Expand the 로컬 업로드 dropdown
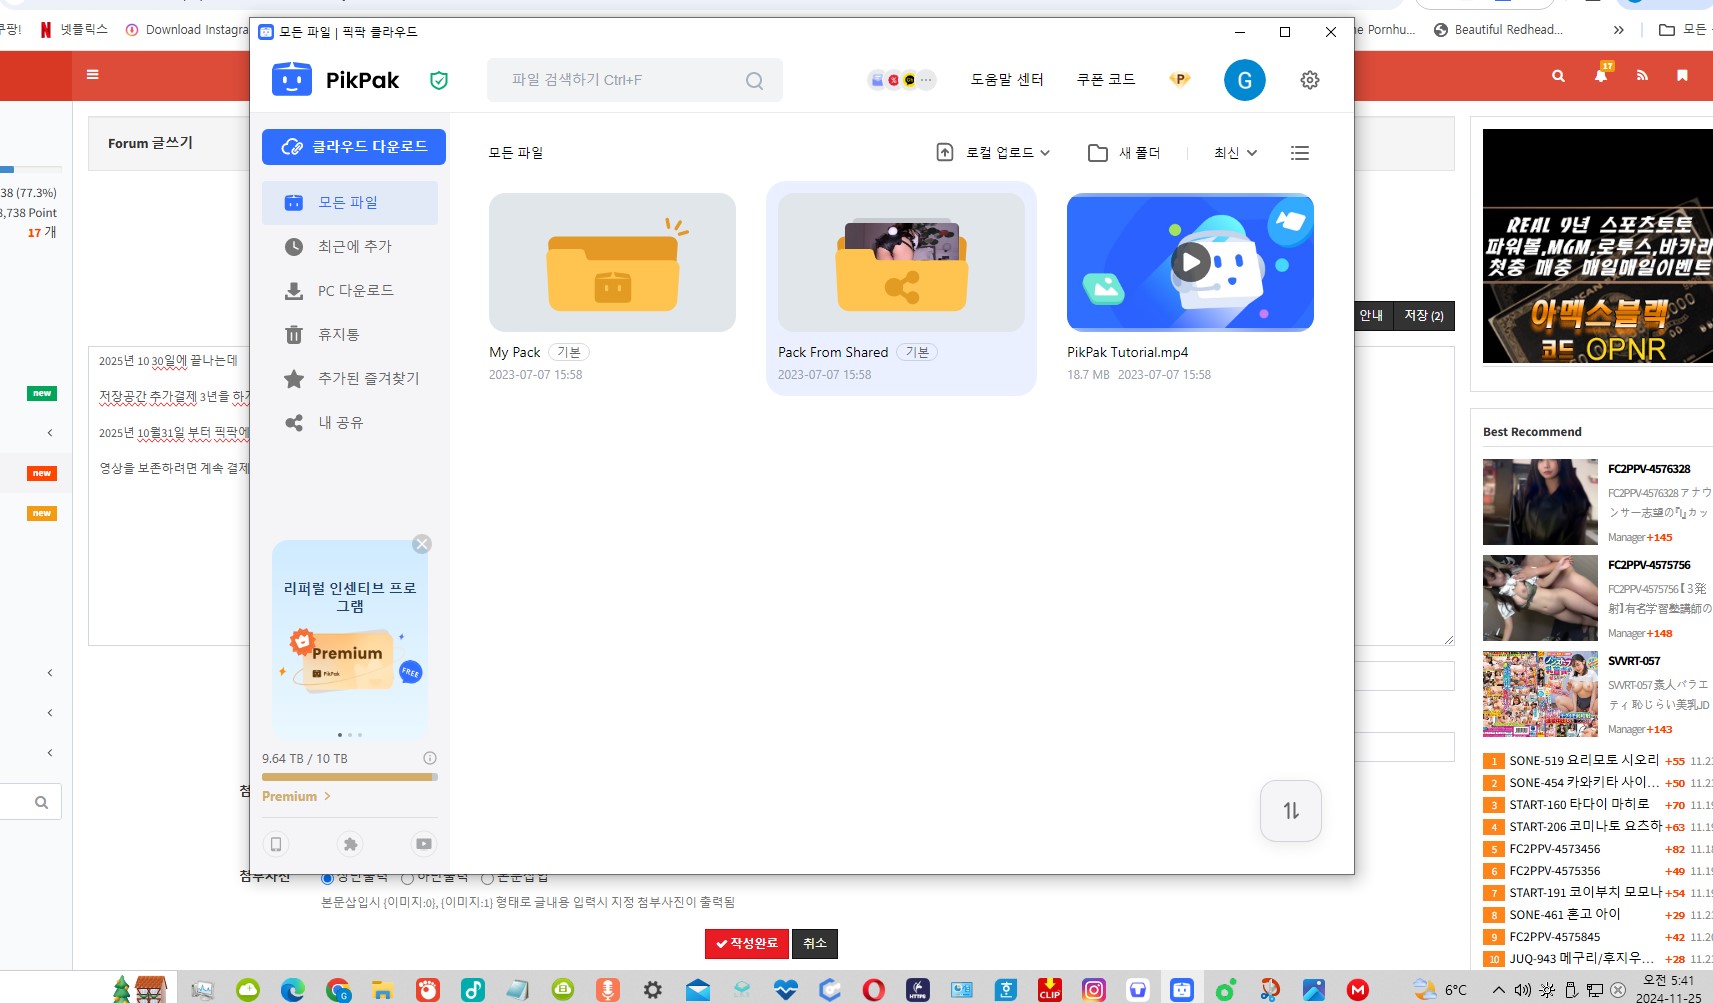 tap(993, 153)
